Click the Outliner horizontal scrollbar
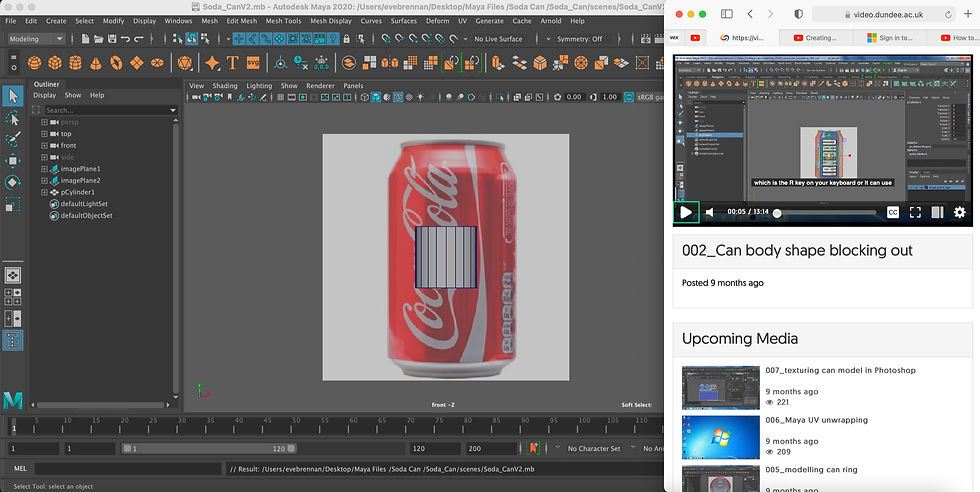 [x=102, y=404]
